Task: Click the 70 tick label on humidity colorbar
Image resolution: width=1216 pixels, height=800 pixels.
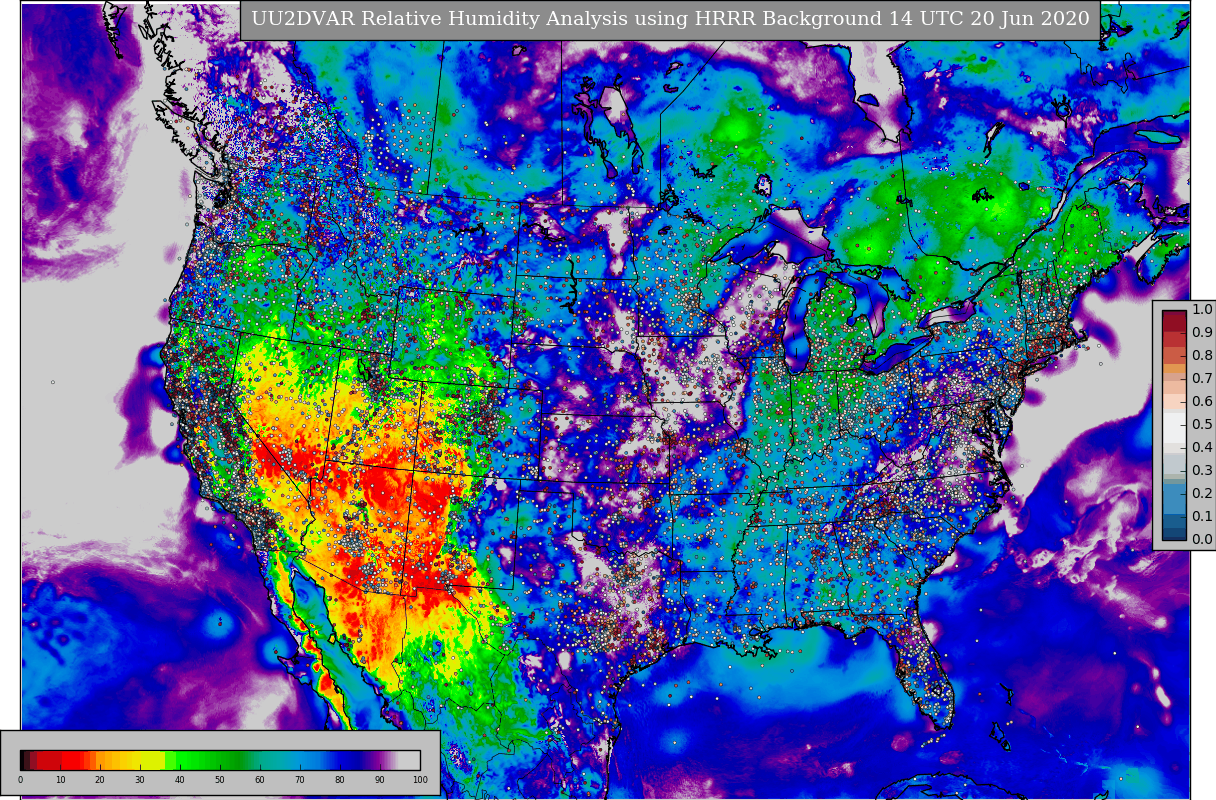Action: pos(300,780)
